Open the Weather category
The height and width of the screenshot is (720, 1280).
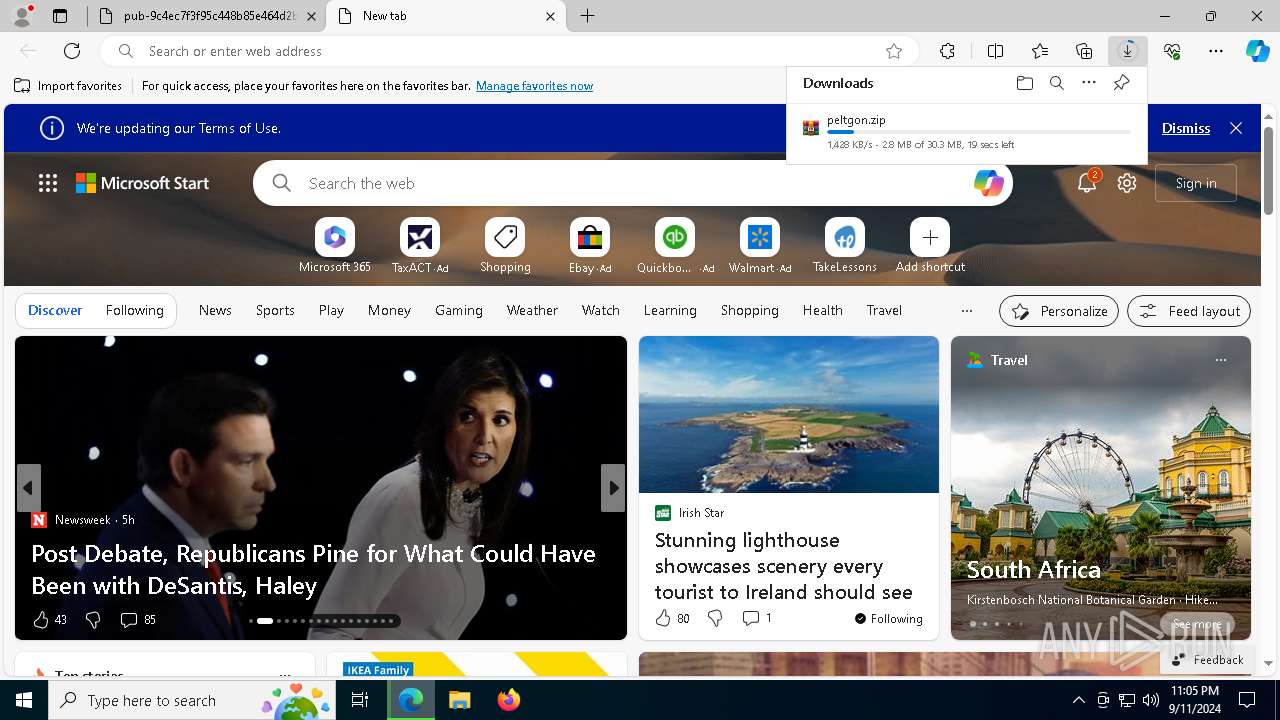(532, 310)
